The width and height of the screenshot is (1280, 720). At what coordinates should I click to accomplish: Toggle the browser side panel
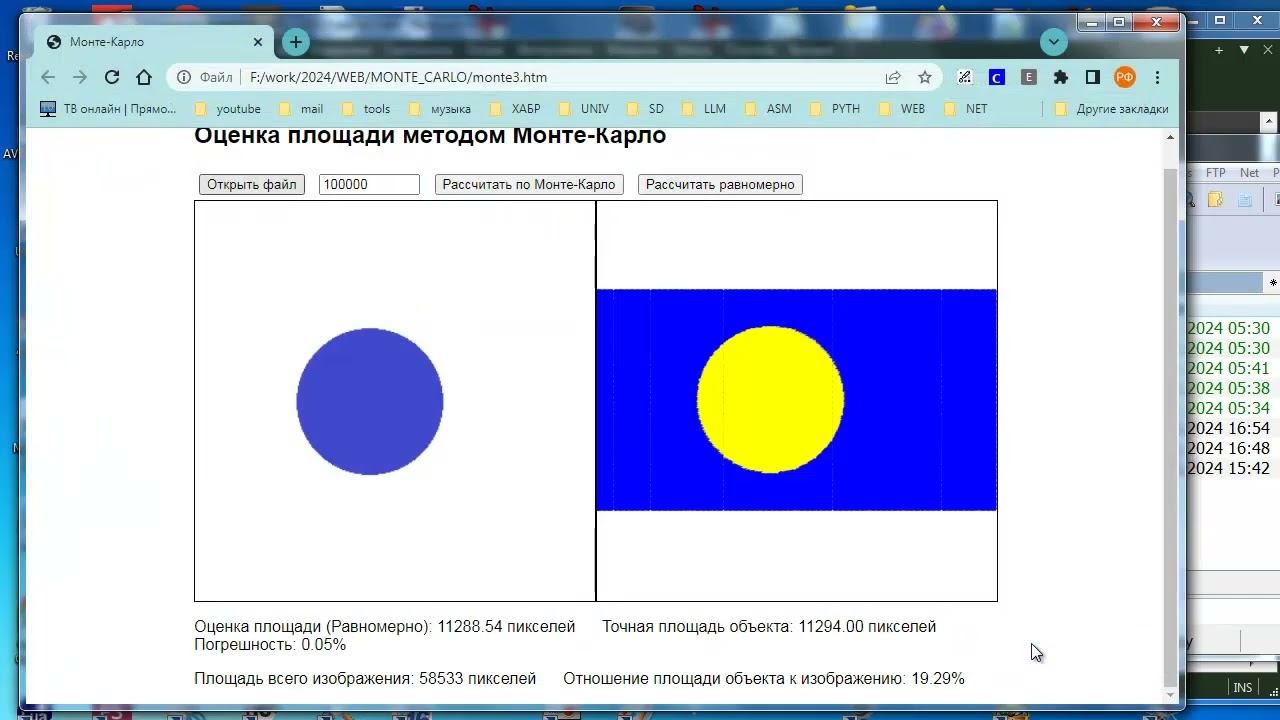[x=1093, y=77]
